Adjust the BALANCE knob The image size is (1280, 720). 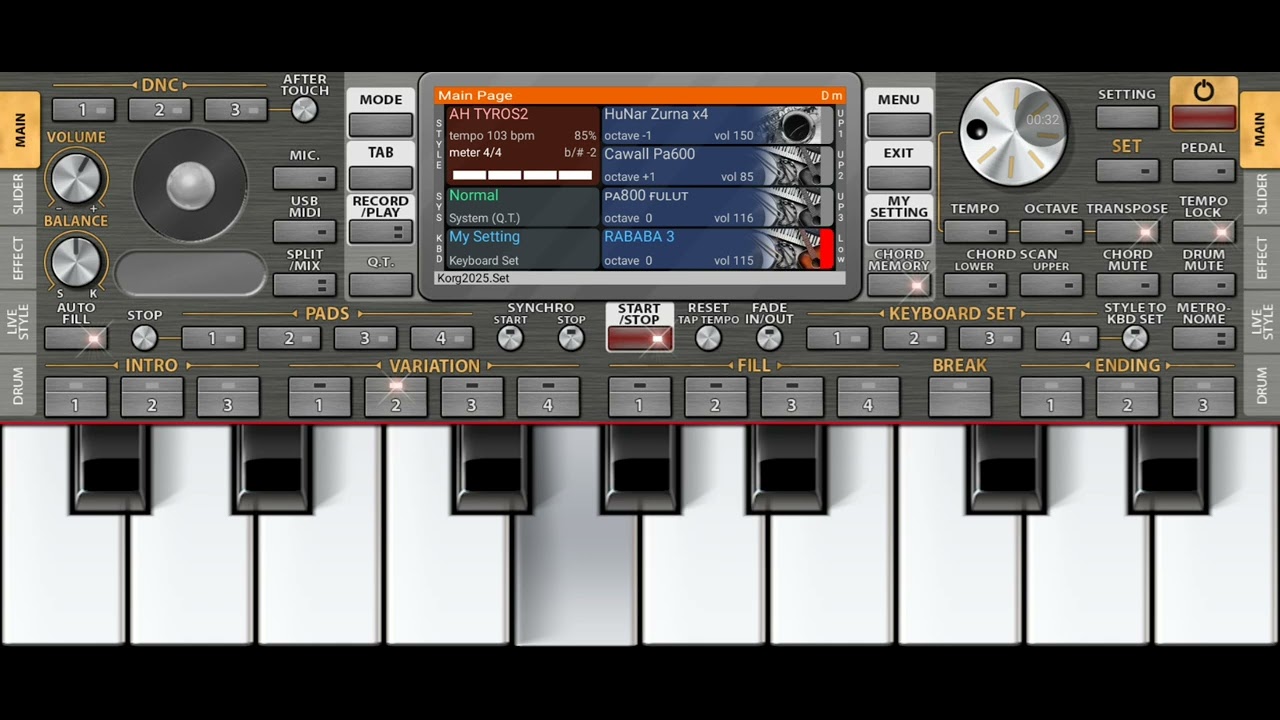(76, 262)
